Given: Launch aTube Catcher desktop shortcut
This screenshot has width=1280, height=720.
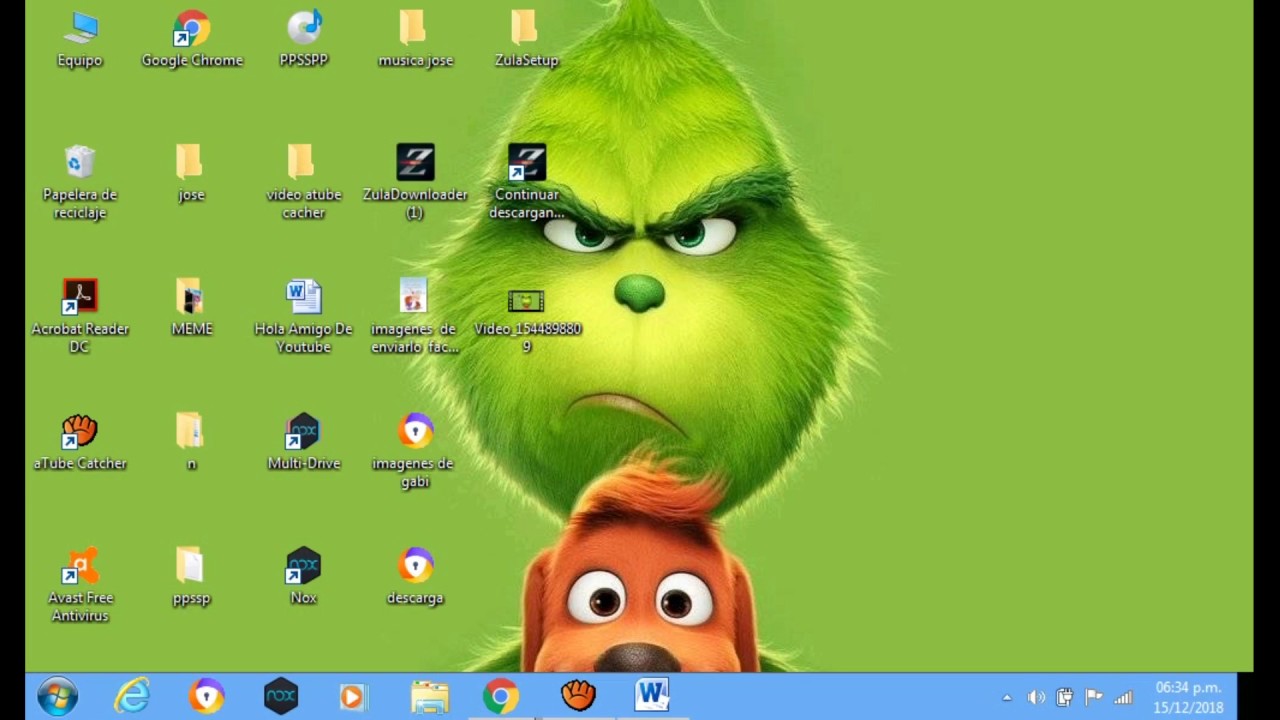Looking at the screenshot, I should [80, 442].
